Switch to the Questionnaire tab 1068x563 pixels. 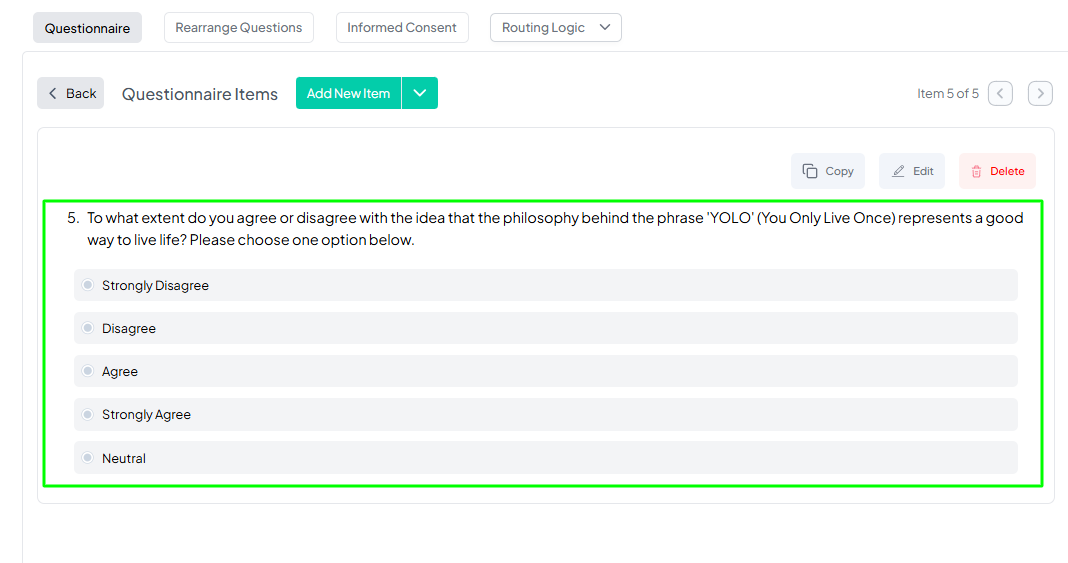click(x=87, y=28)
